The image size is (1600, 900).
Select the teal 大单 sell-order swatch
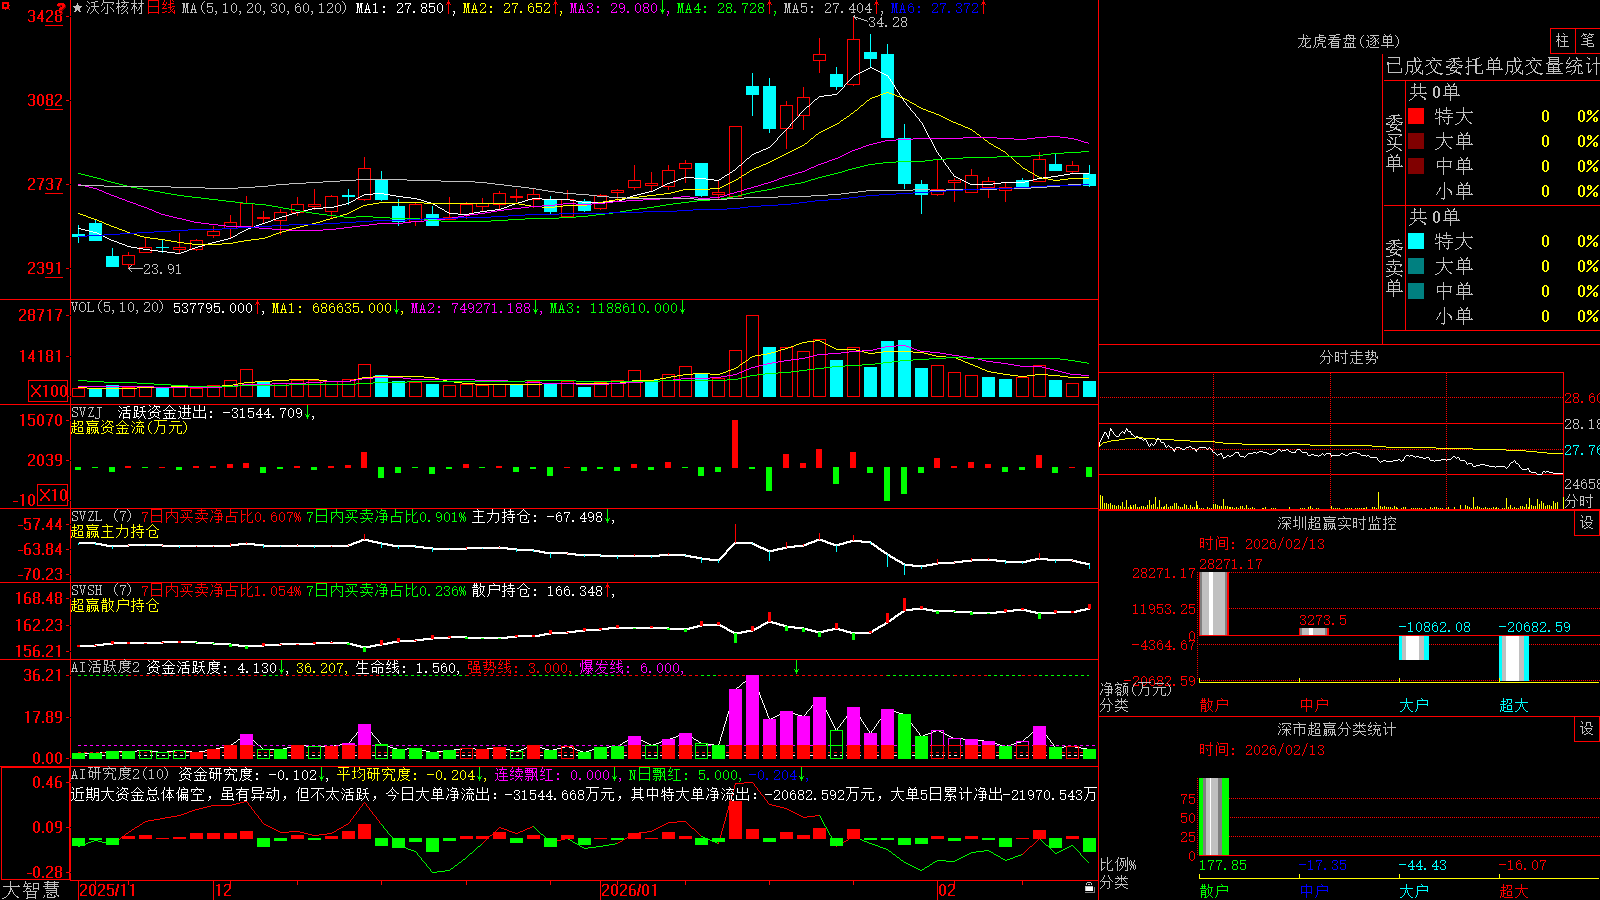pyautogui.click(x=1416, y=266)
